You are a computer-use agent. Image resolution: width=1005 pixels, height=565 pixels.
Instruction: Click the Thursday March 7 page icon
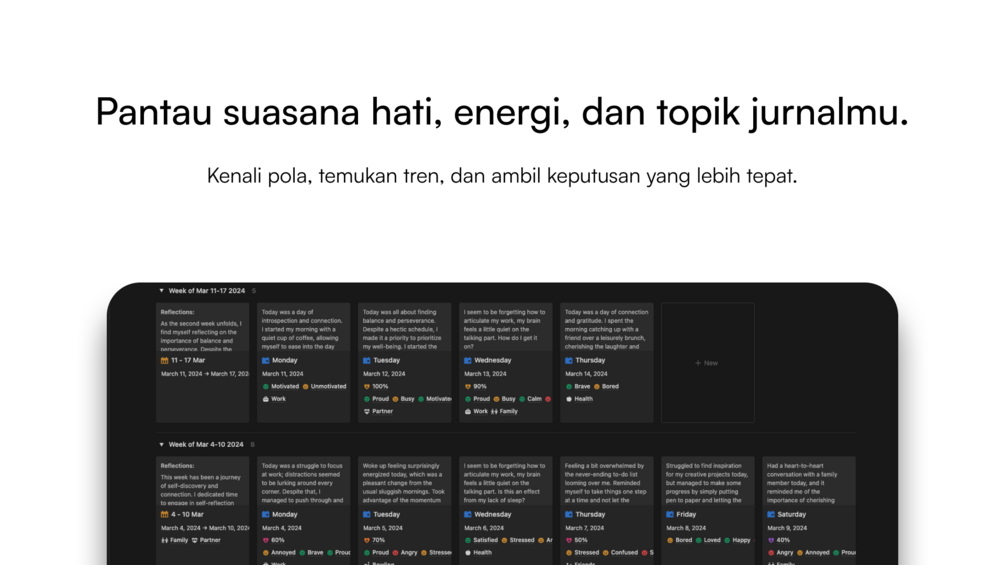coord(569,514)
